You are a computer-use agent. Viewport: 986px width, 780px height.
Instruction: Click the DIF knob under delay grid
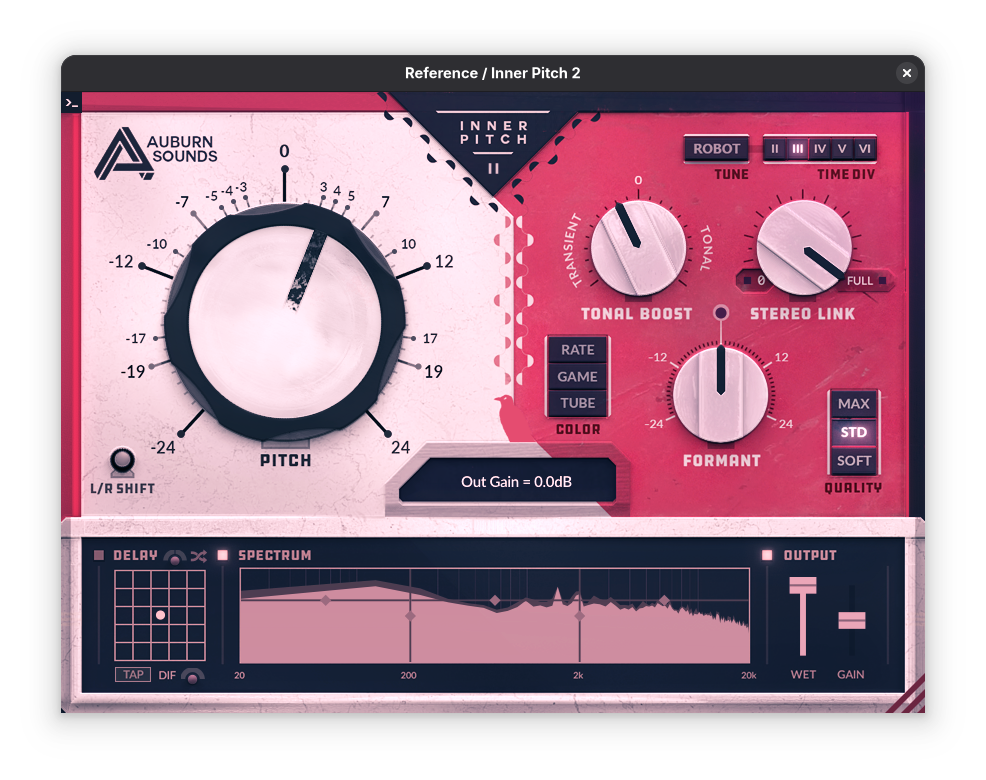point(192,675)
